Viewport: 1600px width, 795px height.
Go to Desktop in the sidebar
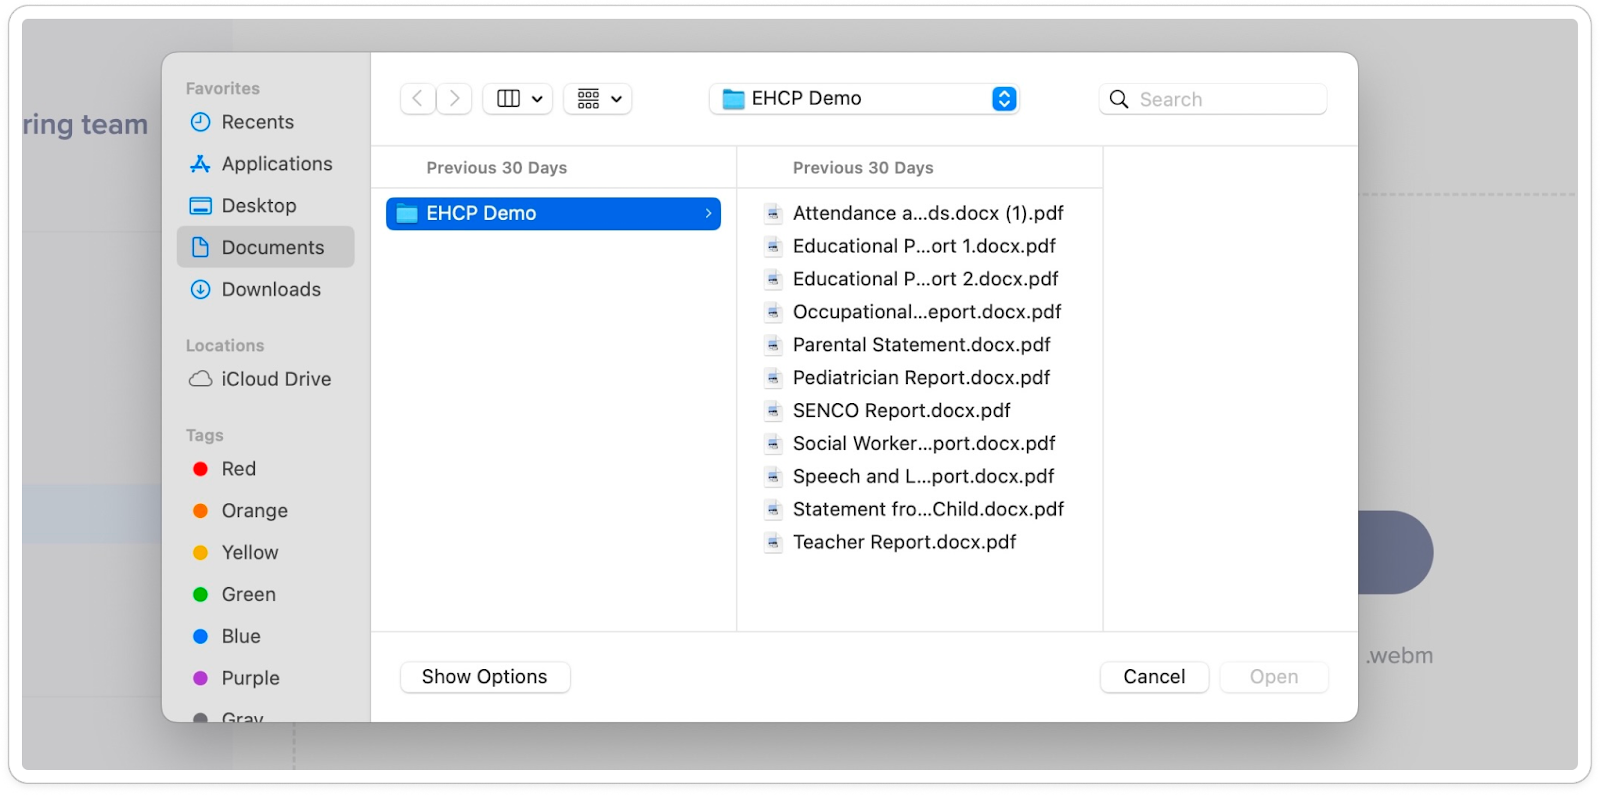tap(258, 206)
